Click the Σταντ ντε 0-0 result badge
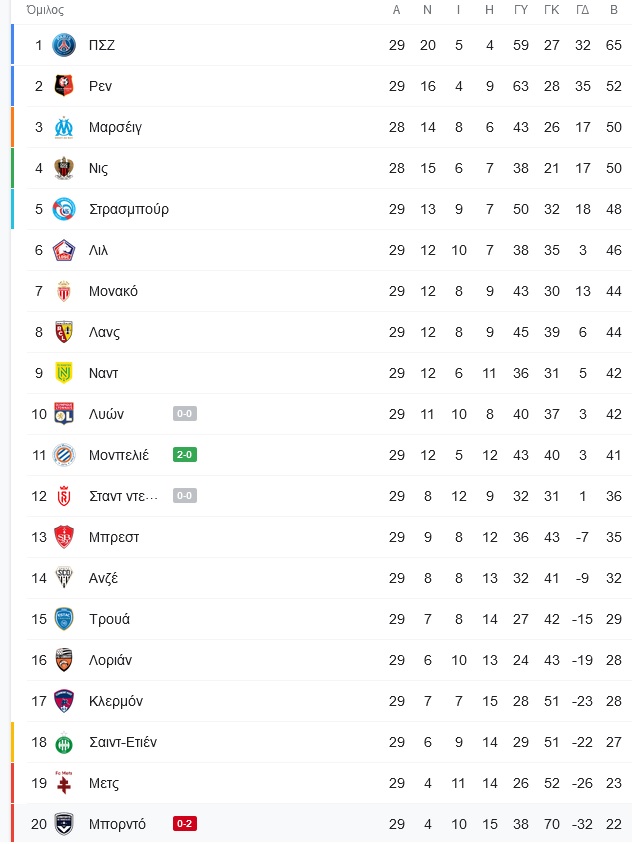Image resolution: width=638 pixels, height=844 pixels. 185,496
